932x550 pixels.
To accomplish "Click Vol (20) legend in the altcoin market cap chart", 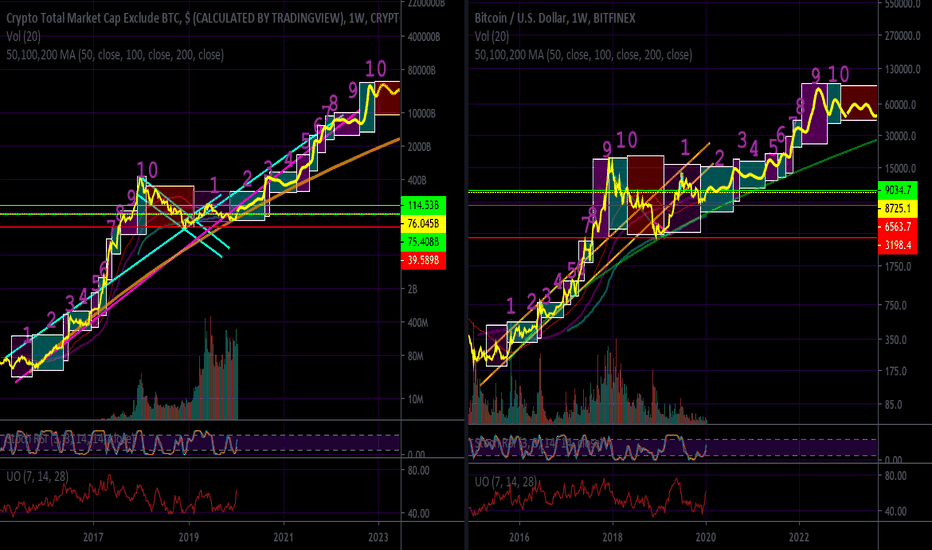I will (23, 36).
